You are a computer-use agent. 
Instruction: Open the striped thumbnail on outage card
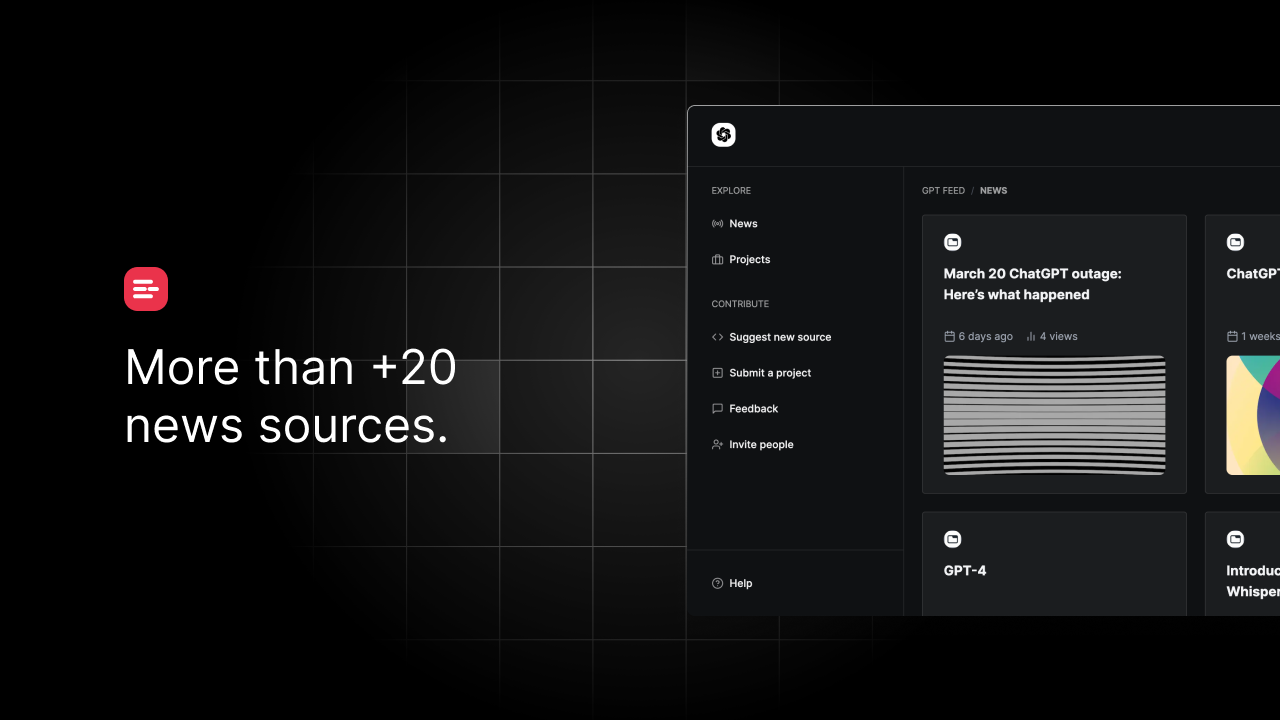[1054, 415]
